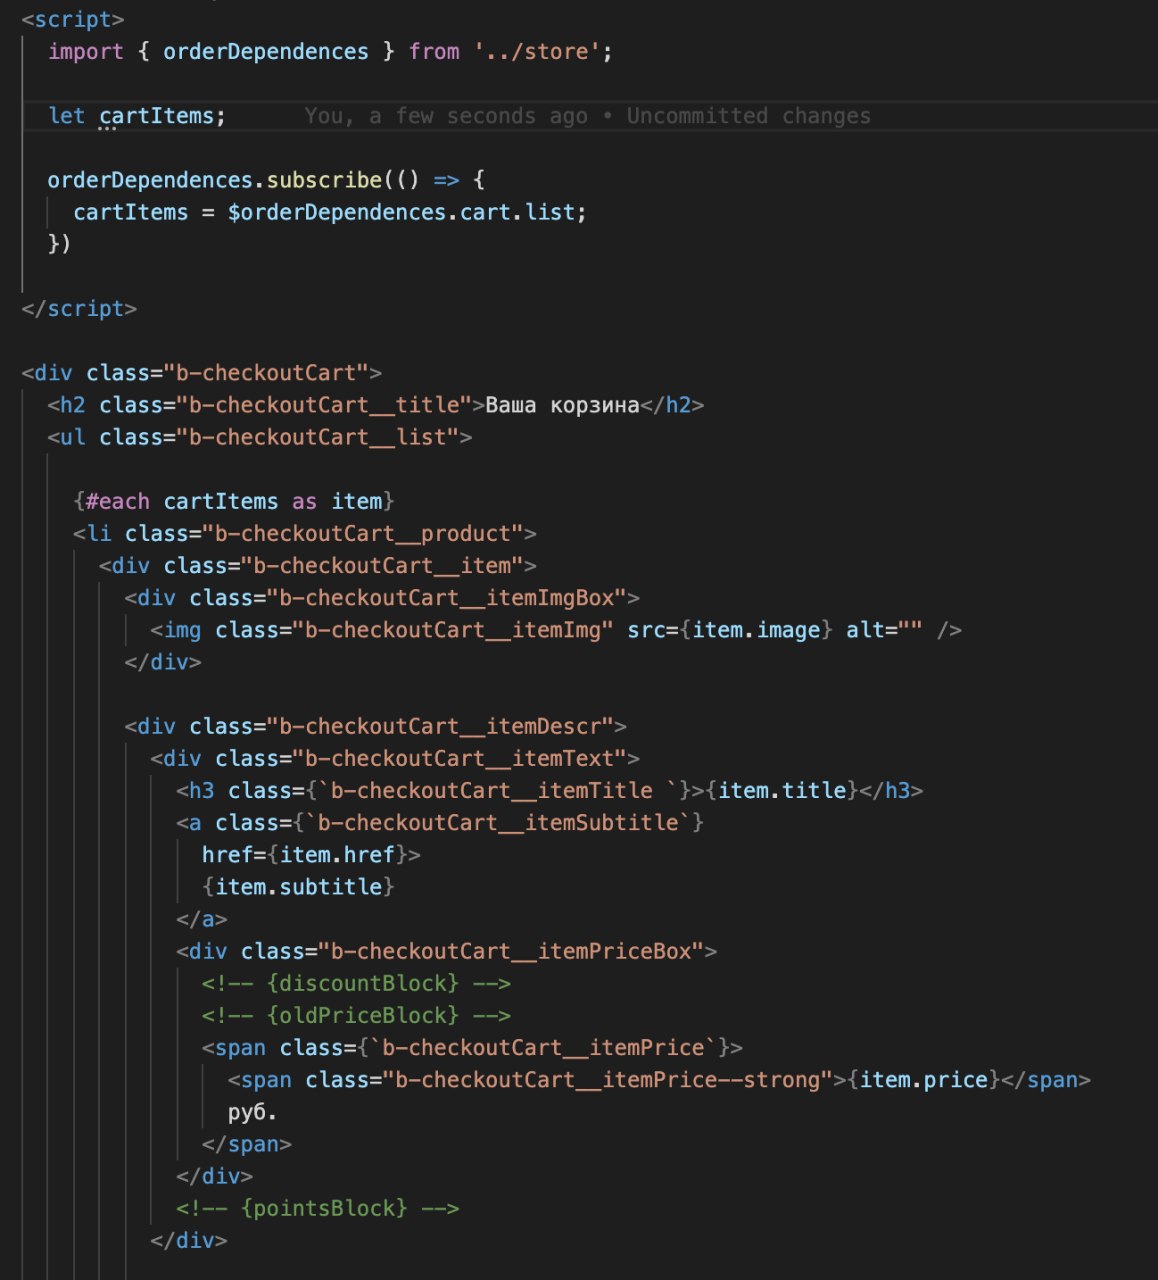Click the '#each' block keyword

(118, 501)
